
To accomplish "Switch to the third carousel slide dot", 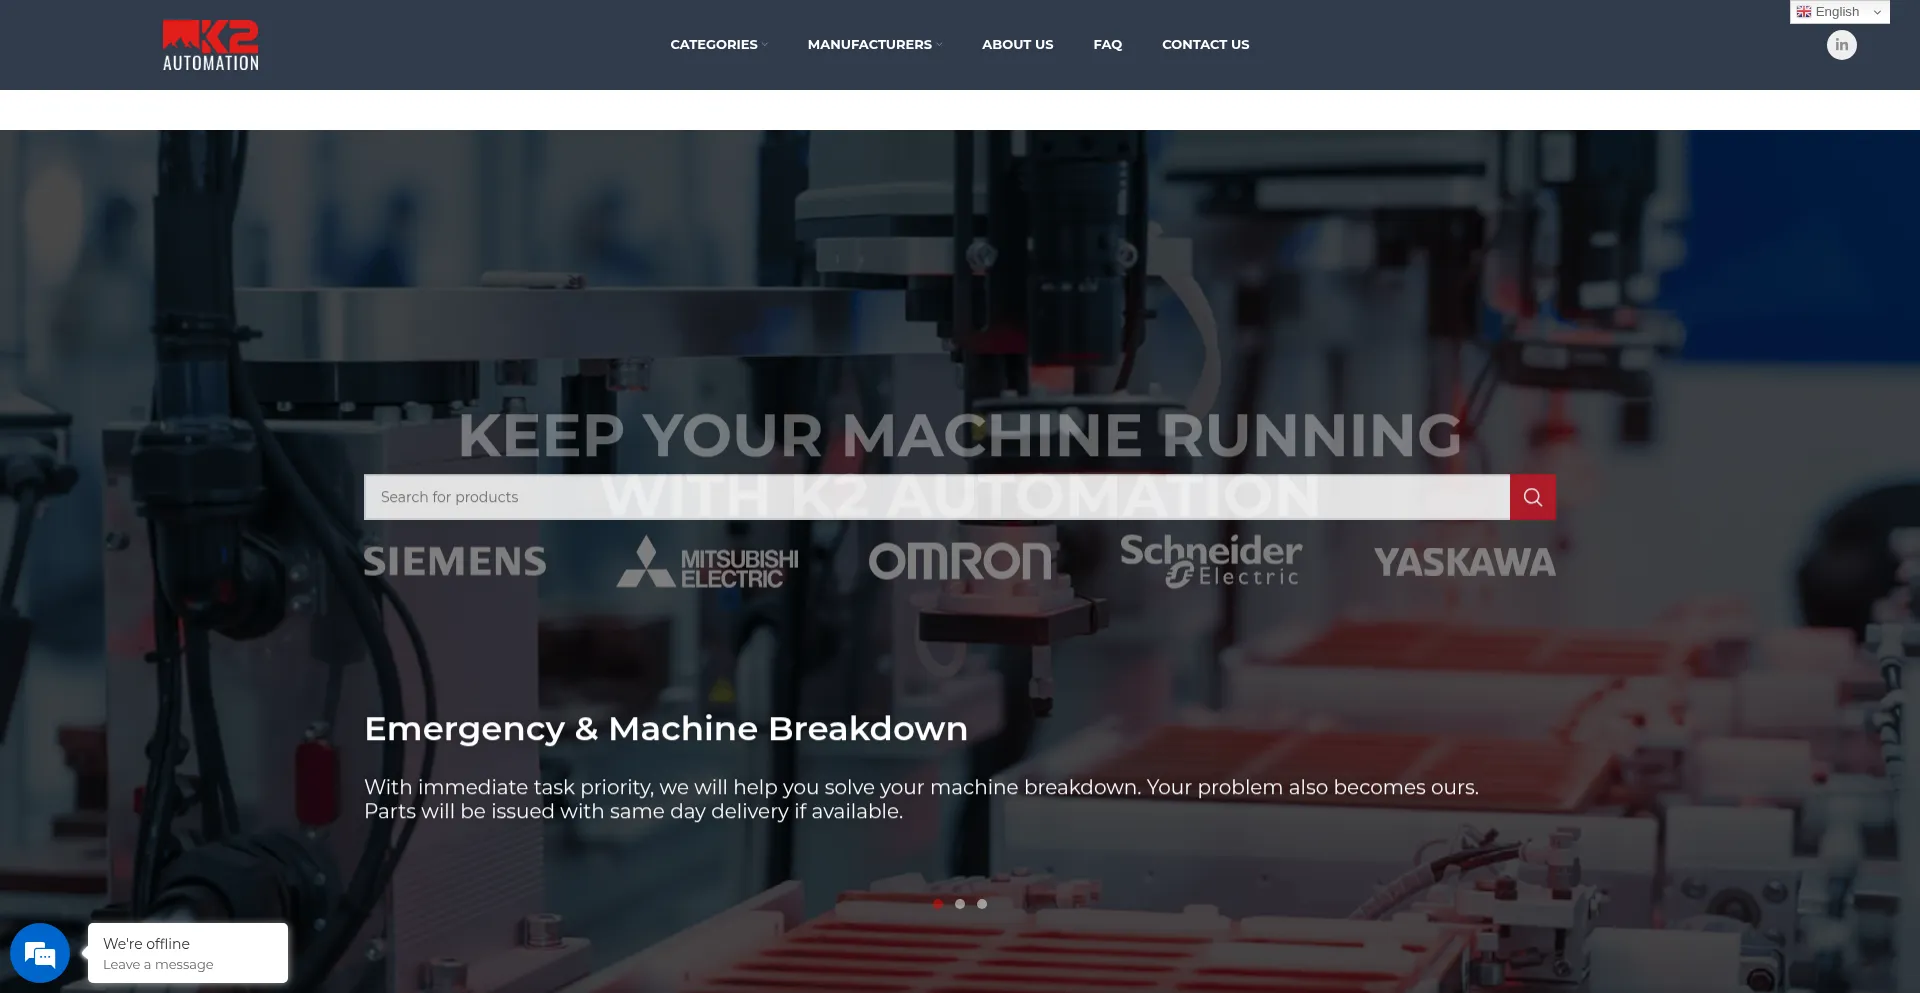I will 982,904.
